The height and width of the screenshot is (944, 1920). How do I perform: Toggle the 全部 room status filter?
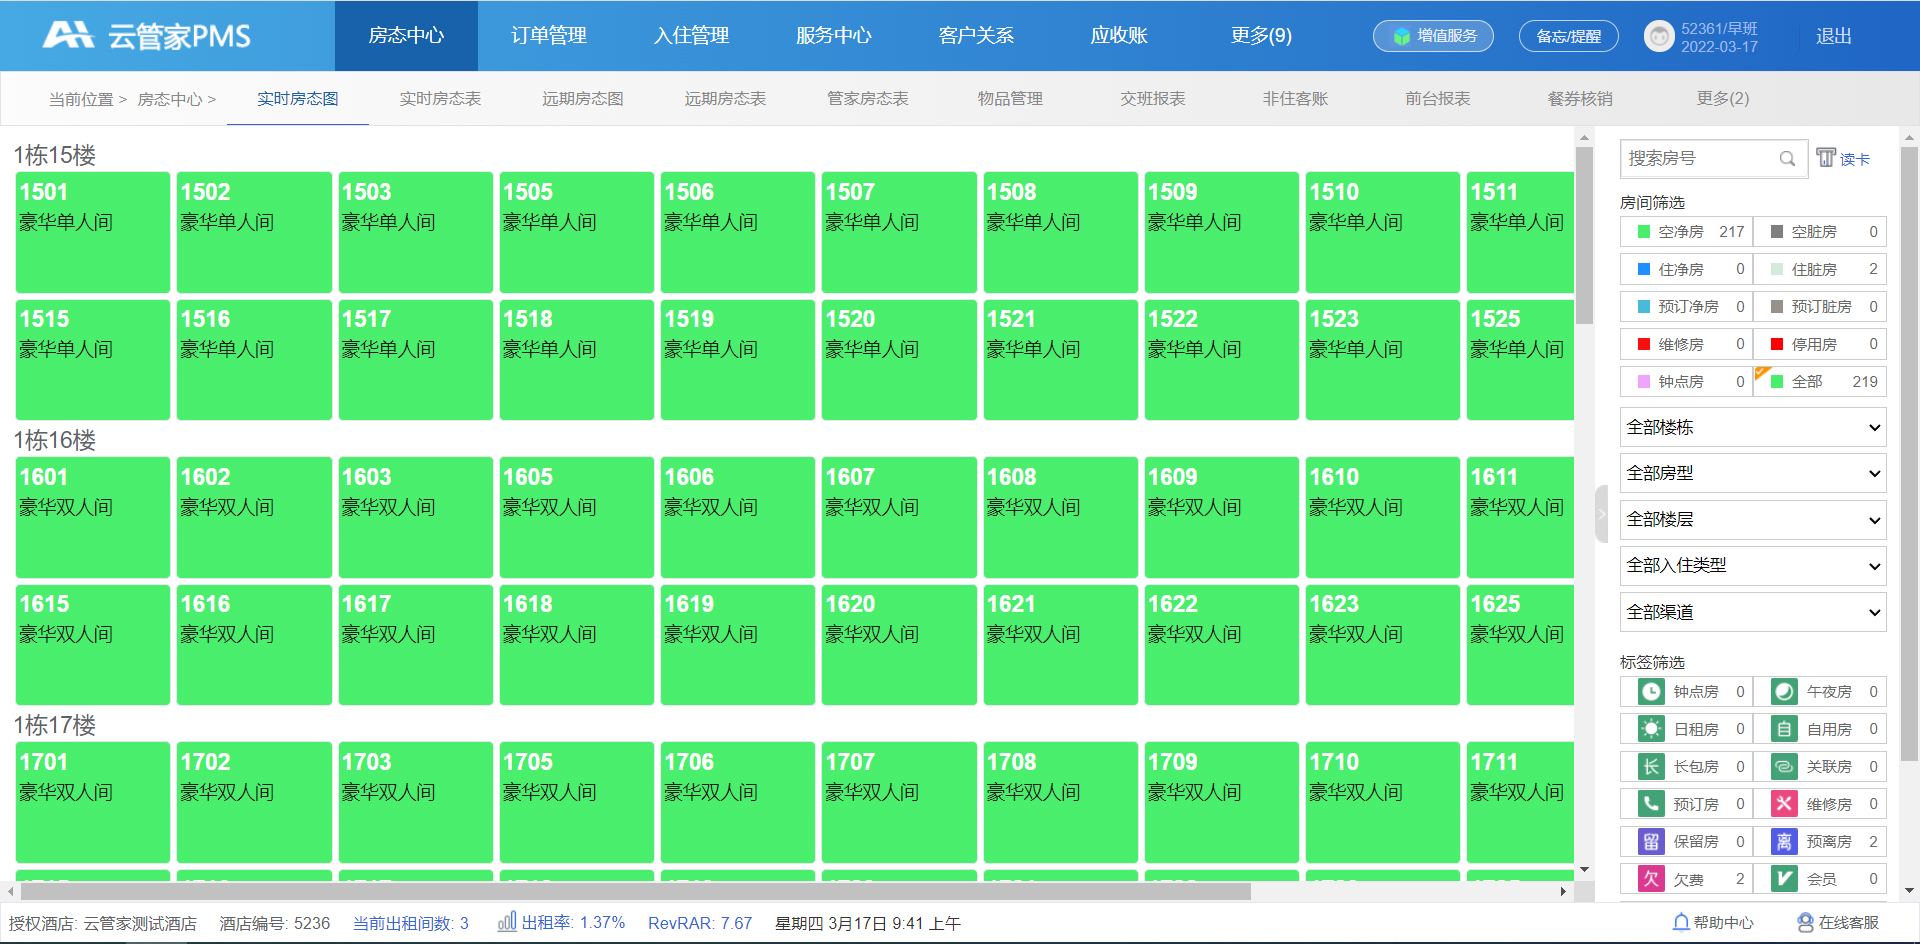[1818, 382]
